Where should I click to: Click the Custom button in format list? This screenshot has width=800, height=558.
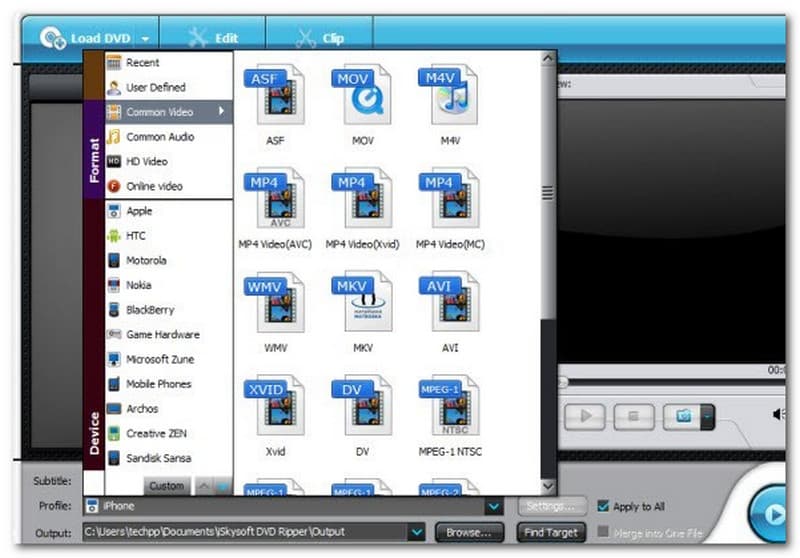pos(167,486)
